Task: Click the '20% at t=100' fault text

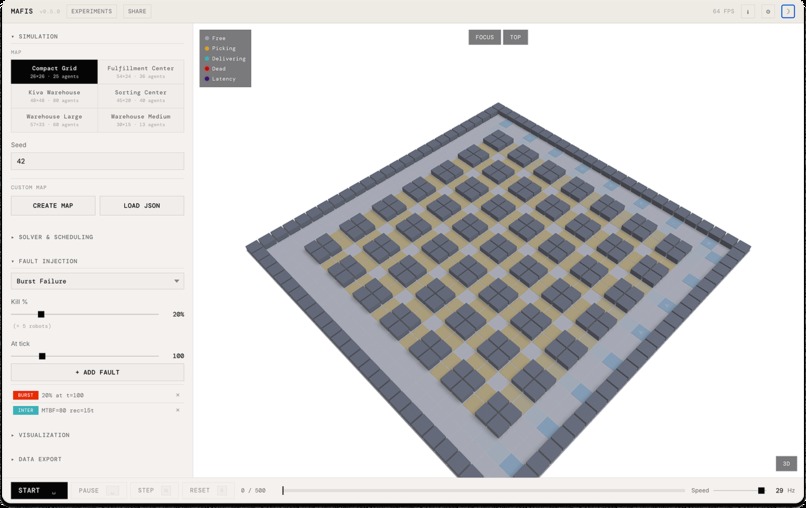Action: coord(63,395)
